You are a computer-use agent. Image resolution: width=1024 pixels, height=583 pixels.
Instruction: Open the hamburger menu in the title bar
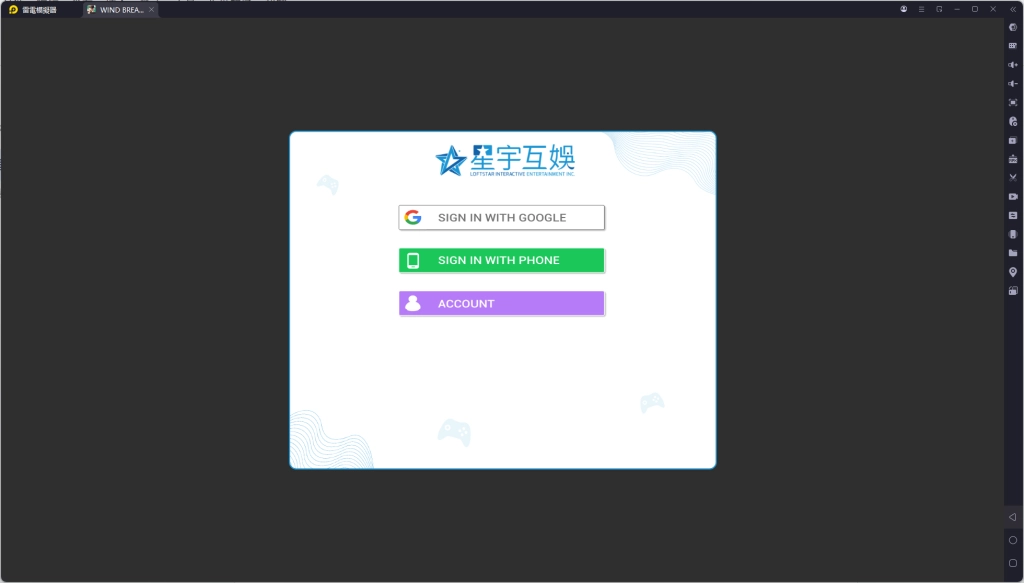921,9
